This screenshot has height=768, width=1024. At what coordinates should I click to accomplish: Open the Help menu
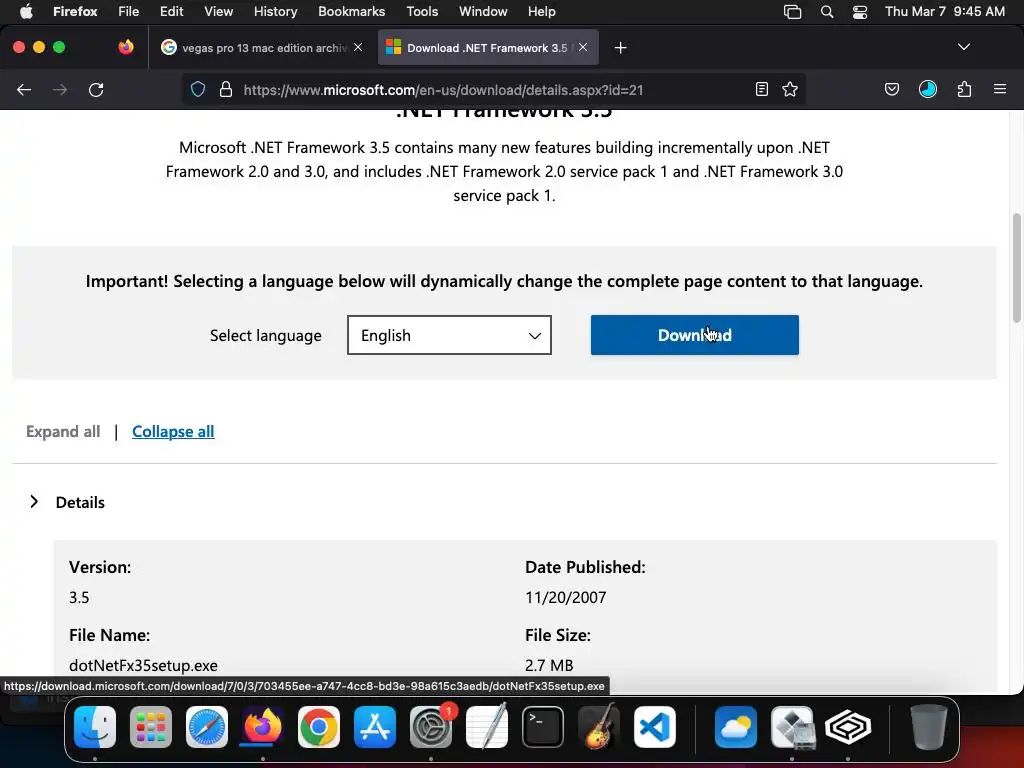coord(541,12)
